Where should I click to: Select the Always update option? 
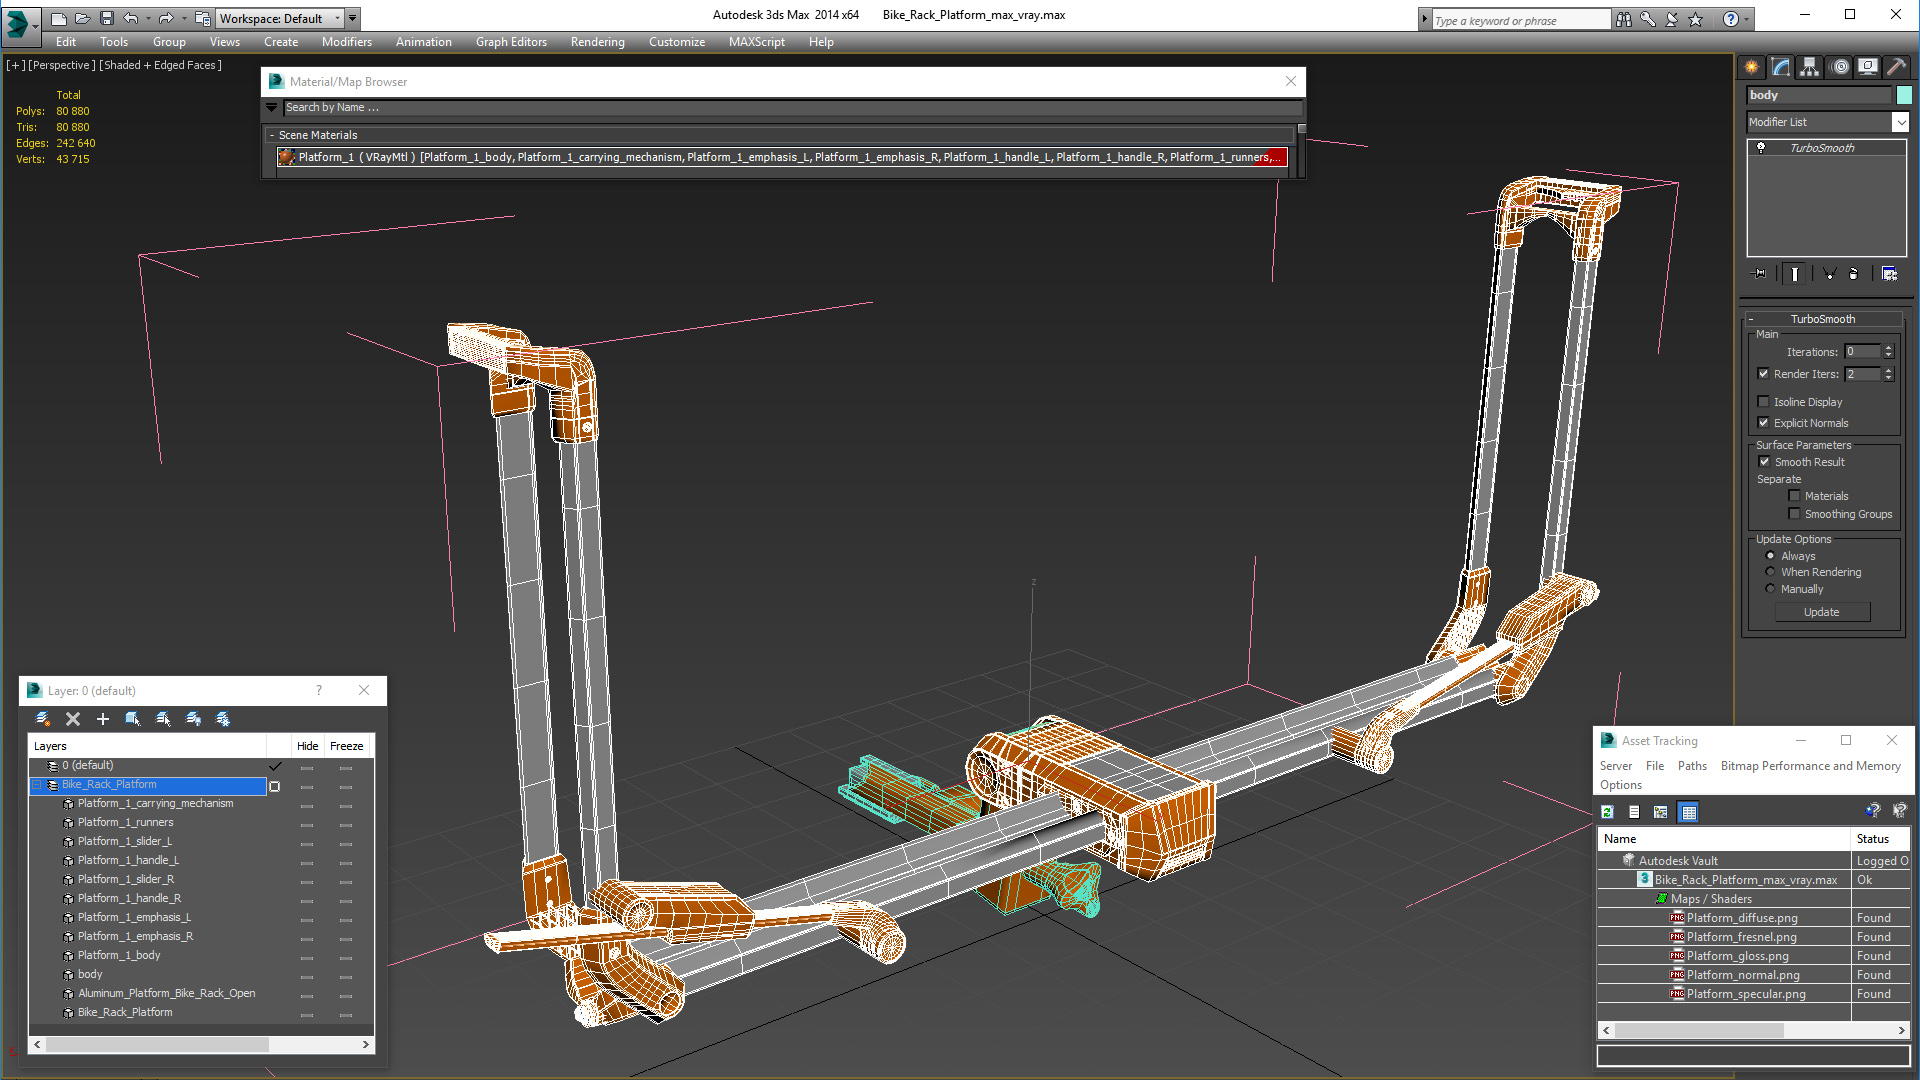point(1770,556)
